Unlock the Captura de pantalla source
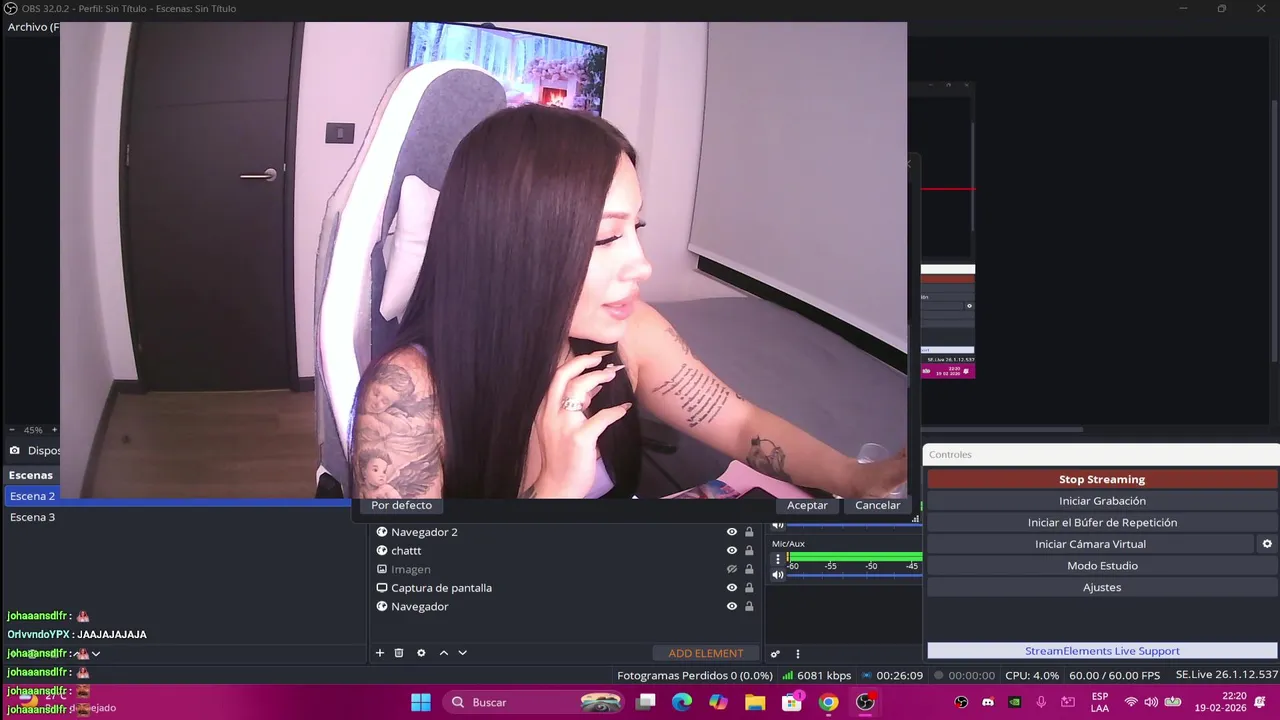The width and height of the screenshot is (1280, 720). click(749, 588)
